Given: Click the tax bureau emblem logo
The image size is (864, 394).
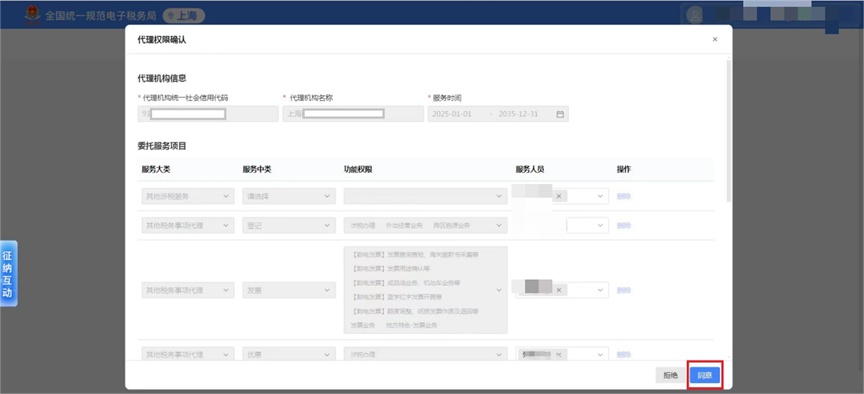Looking at the screenshot, I should click(33, 15).
